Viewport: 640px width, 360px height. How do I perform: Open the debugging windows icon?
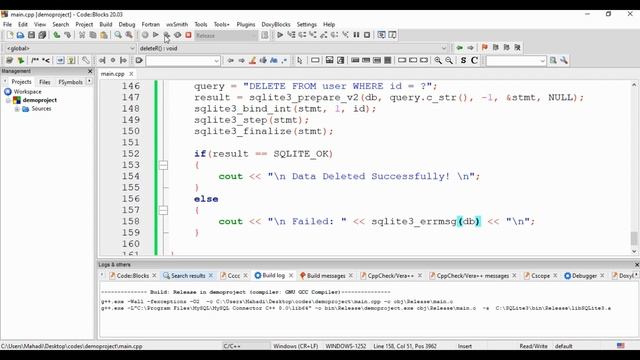click(x=381, y=35)
